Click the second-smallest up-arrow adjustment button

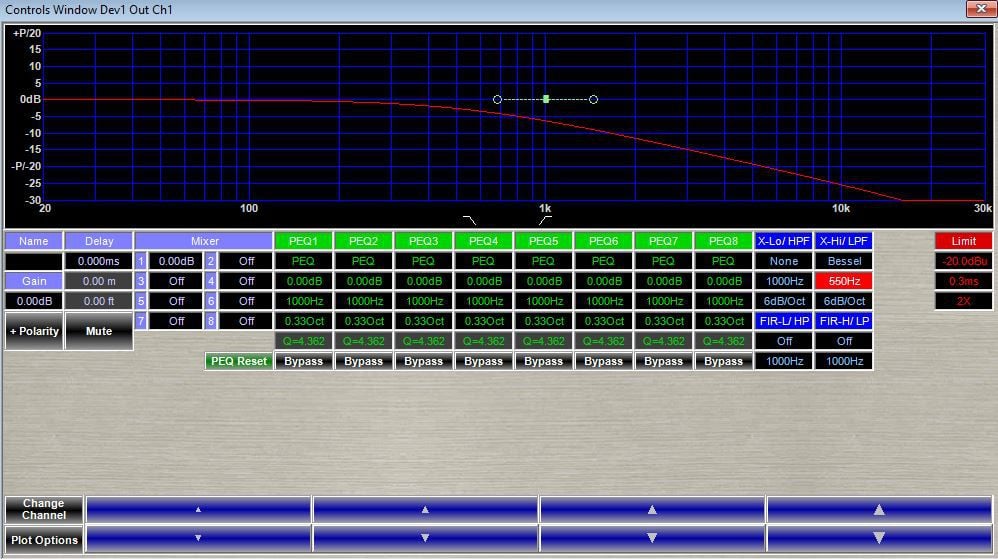point(425,509)
